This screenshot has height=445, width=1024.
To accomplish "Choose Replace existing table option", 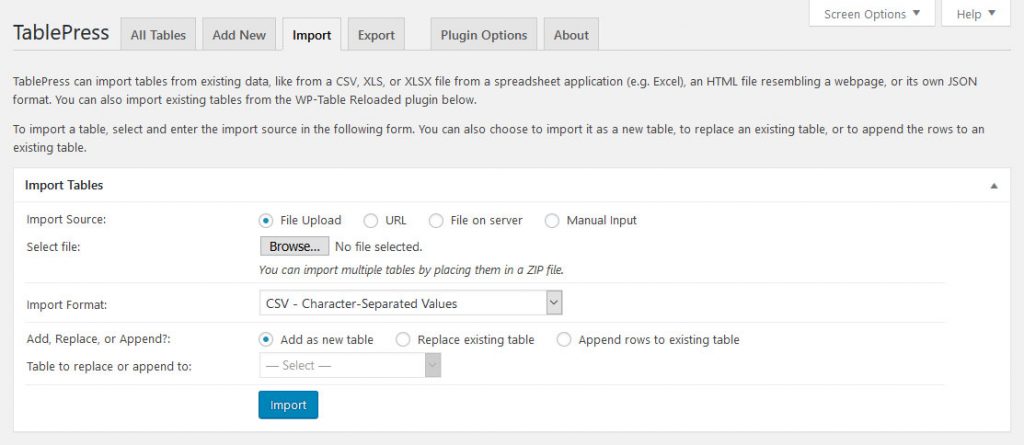I will [x=403, y=340].
